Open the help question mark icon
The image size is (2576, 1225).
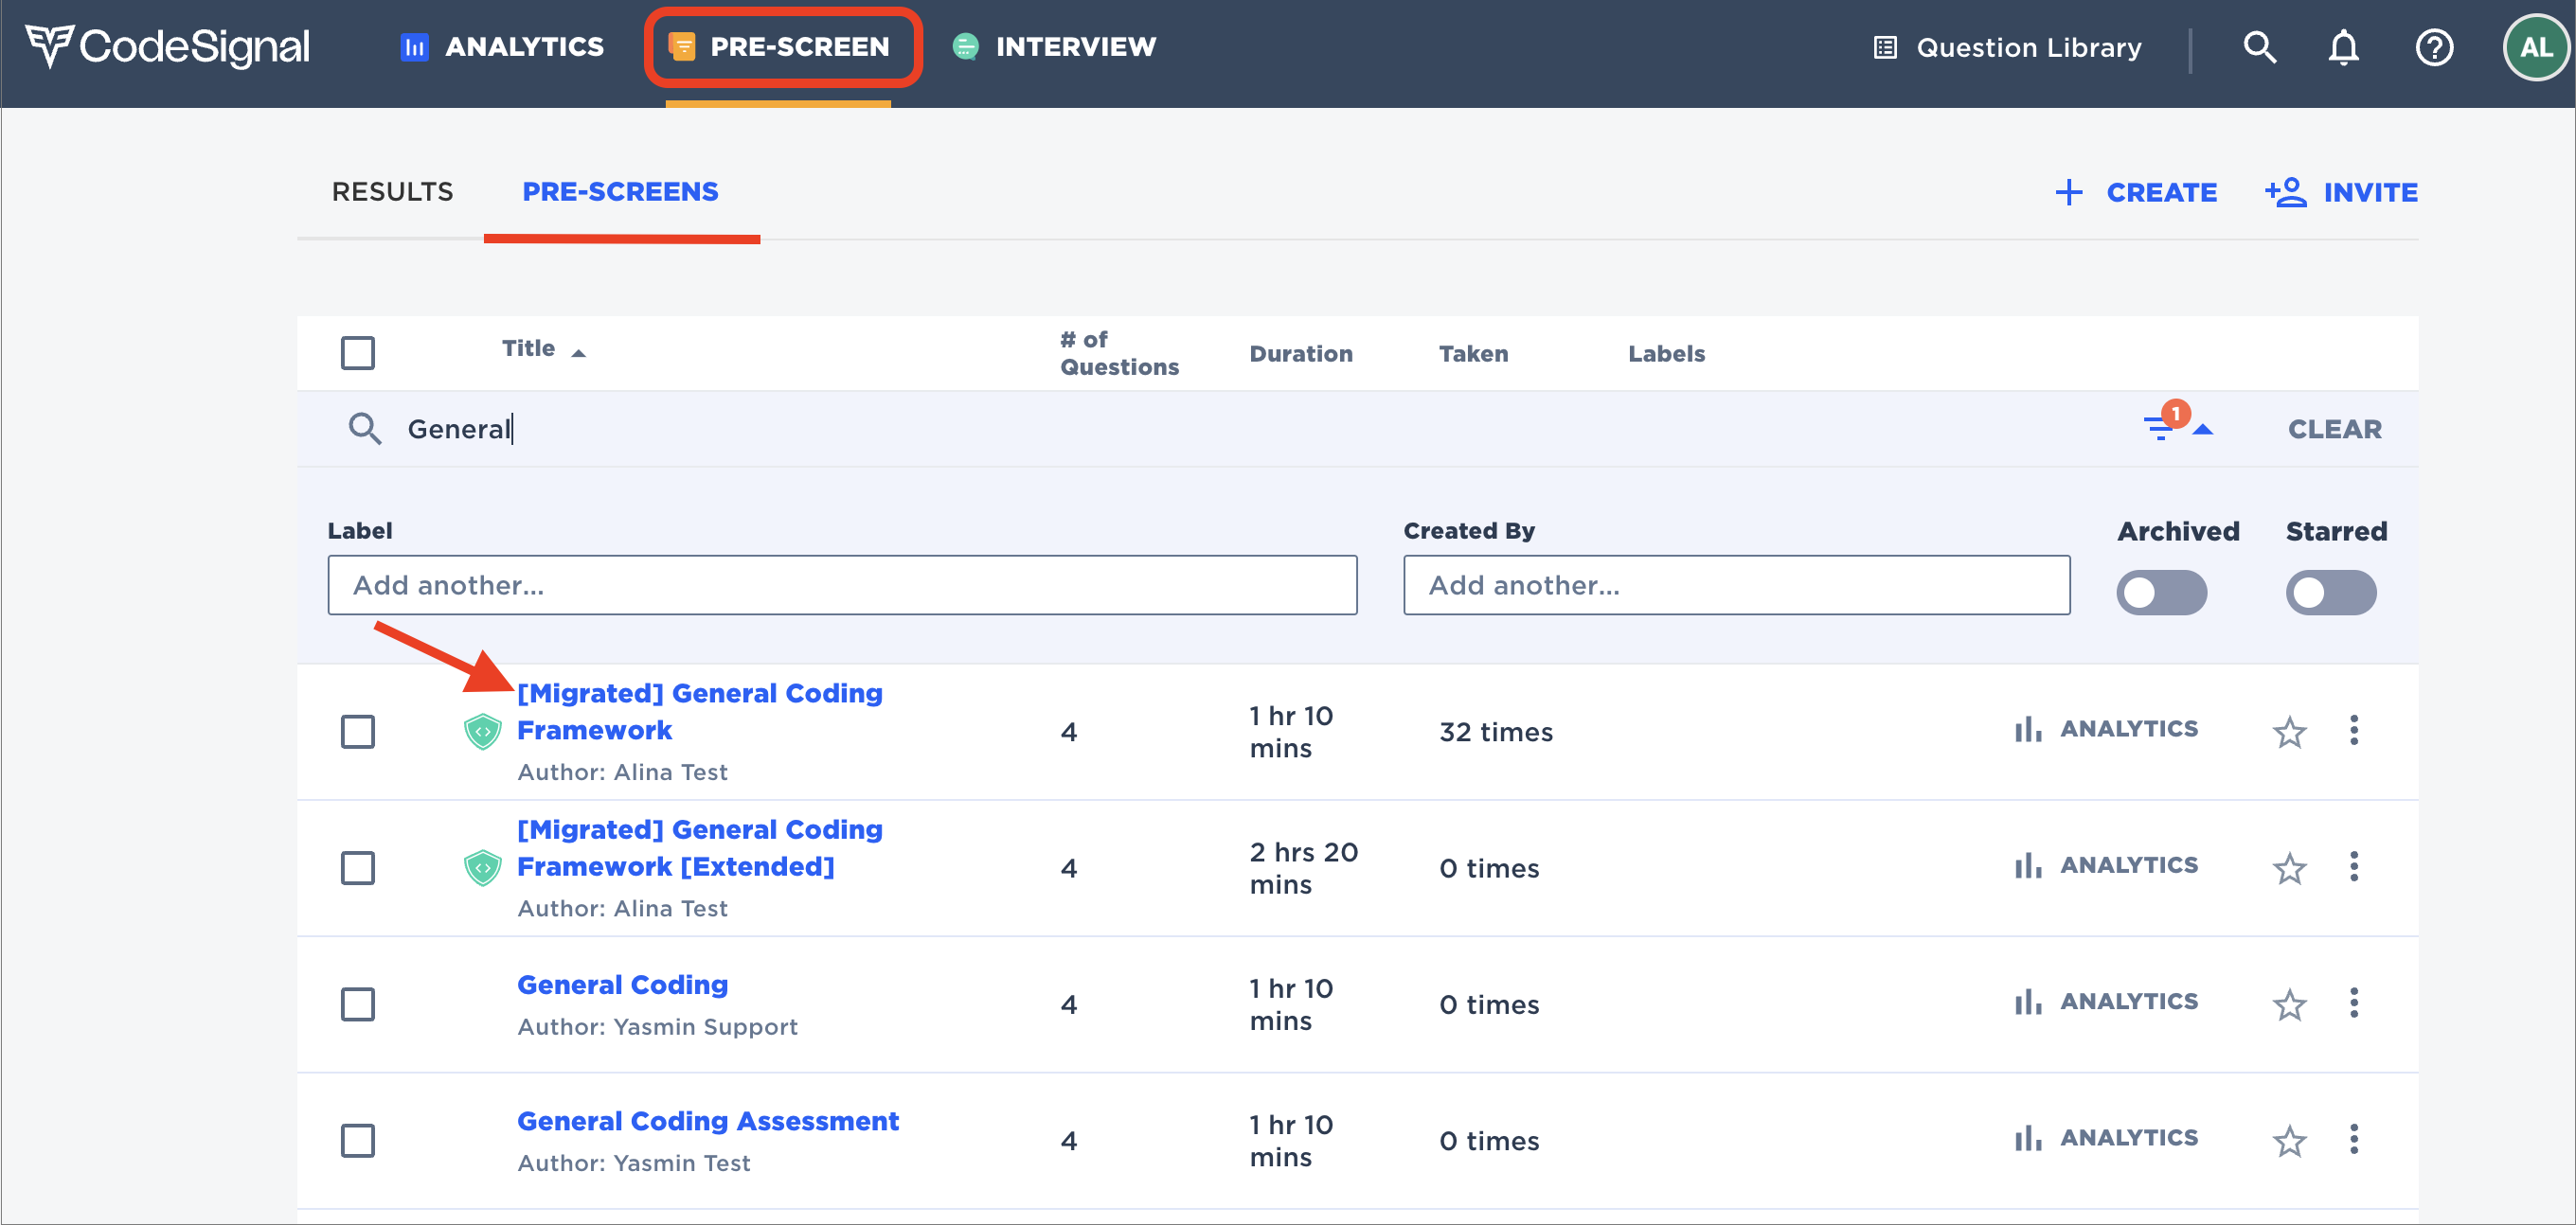[x=2434, y=47]
